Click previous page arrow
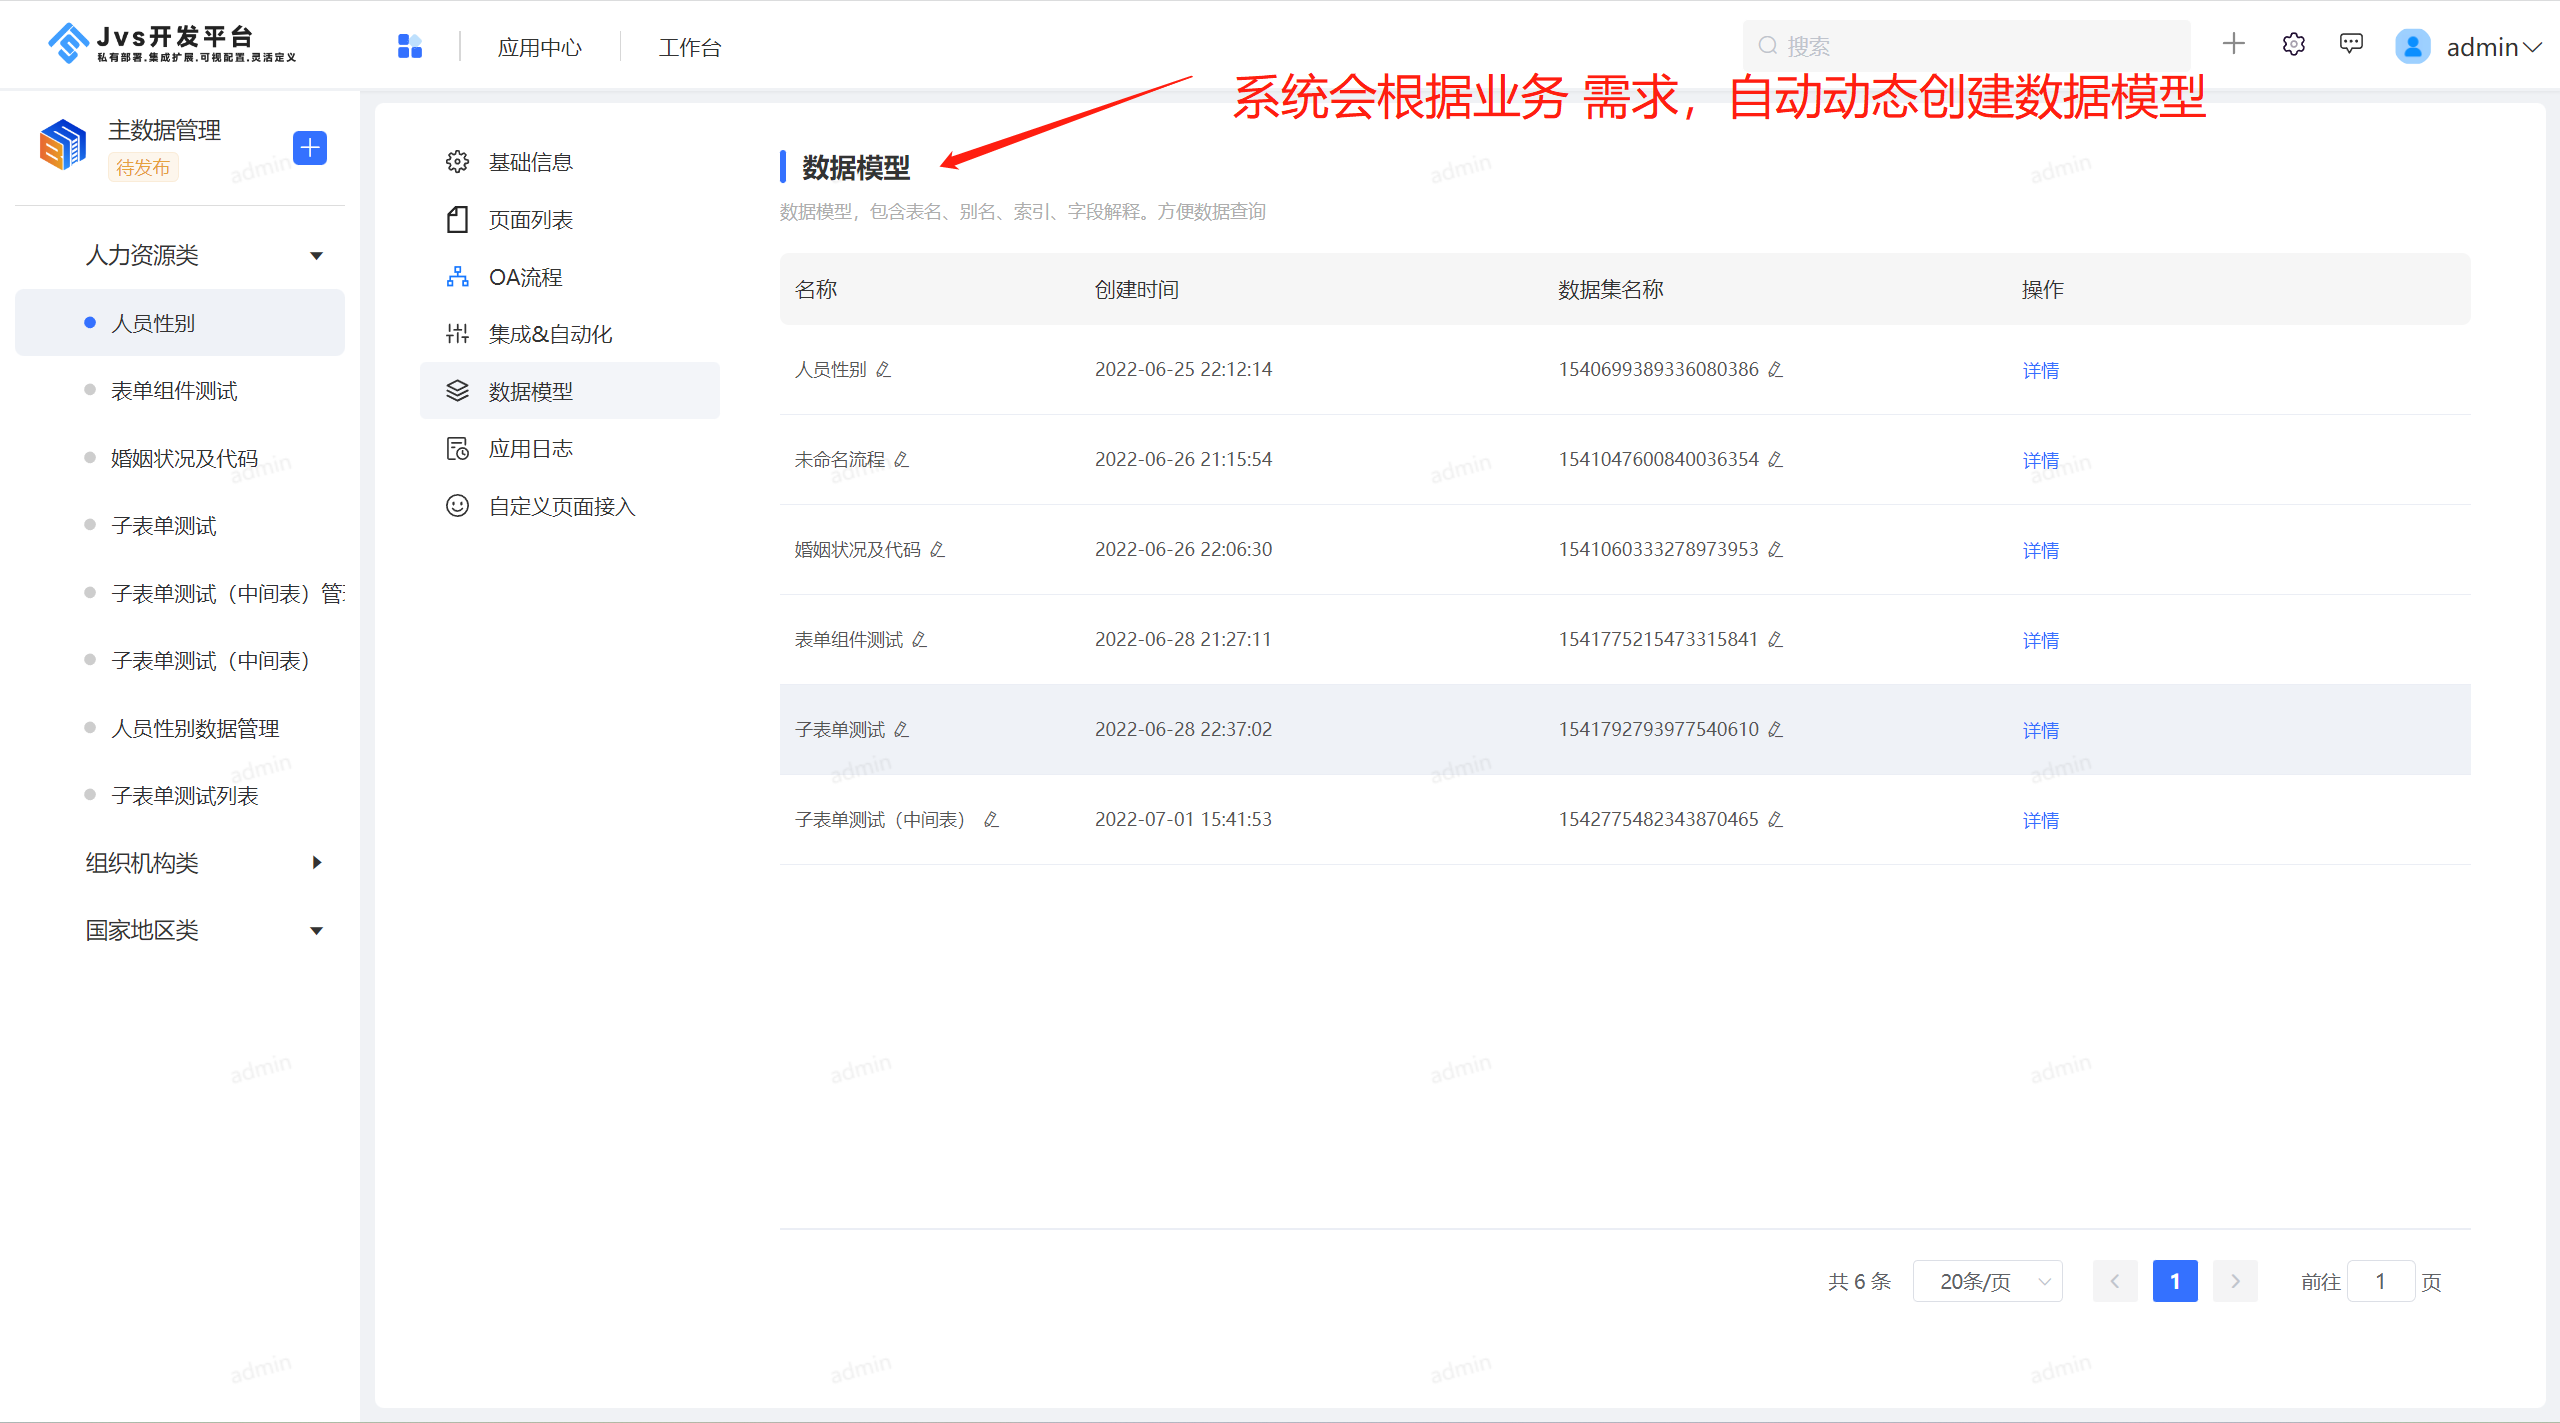This screenshot has width=2560, height=1423. 2115,1281
